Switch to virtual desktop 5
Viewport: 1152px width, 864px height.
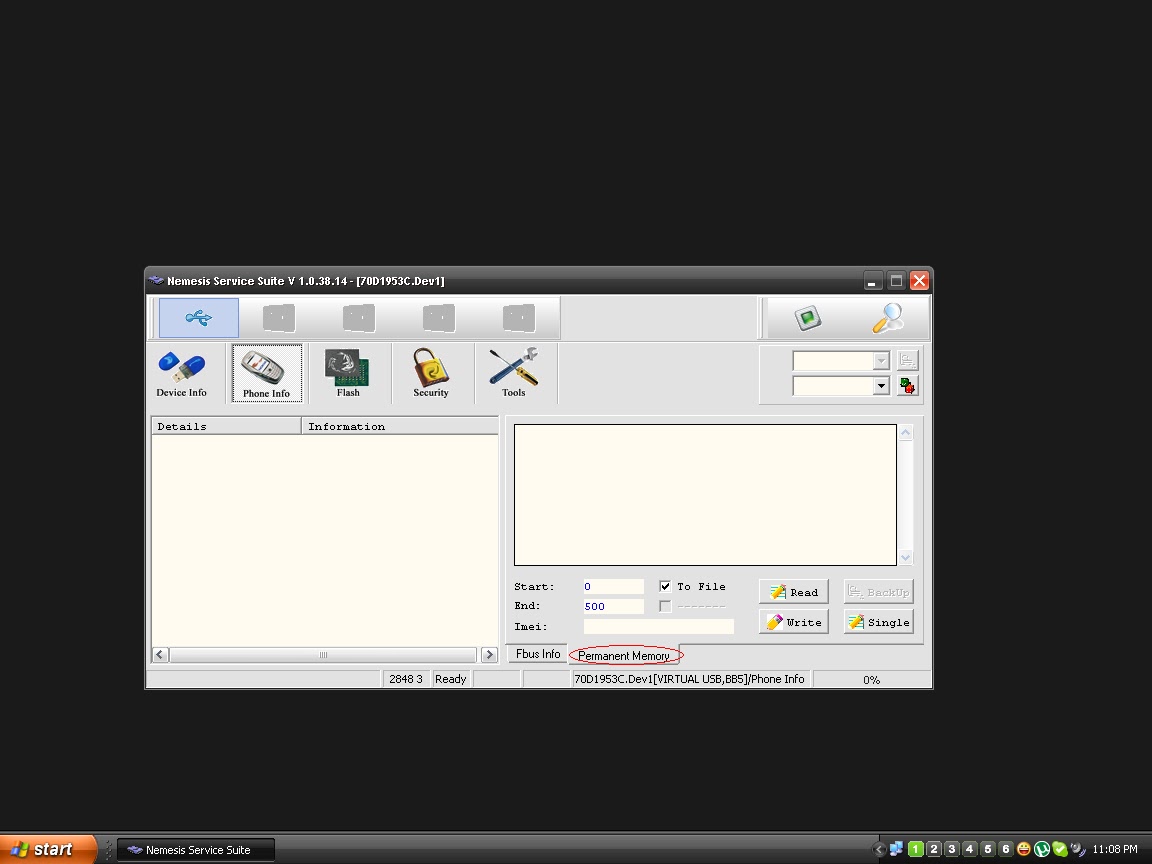tap(987, 849)
